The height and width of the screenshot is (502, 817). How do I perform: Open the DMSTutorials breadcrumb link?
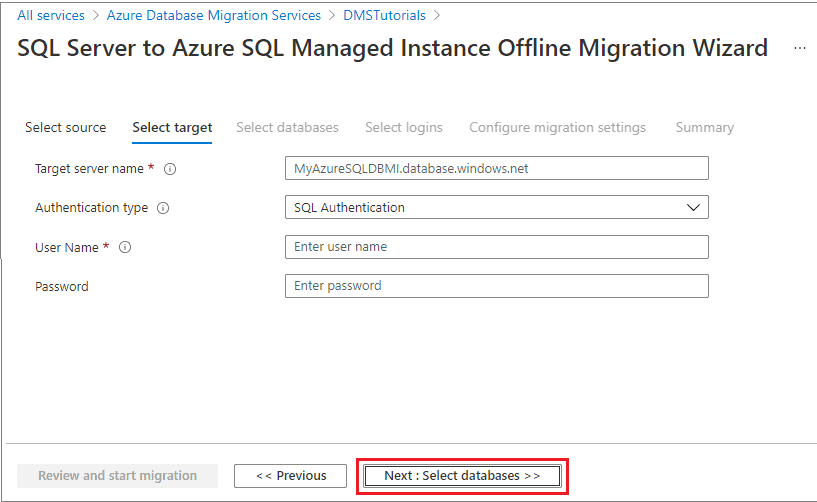coord(384,15)
